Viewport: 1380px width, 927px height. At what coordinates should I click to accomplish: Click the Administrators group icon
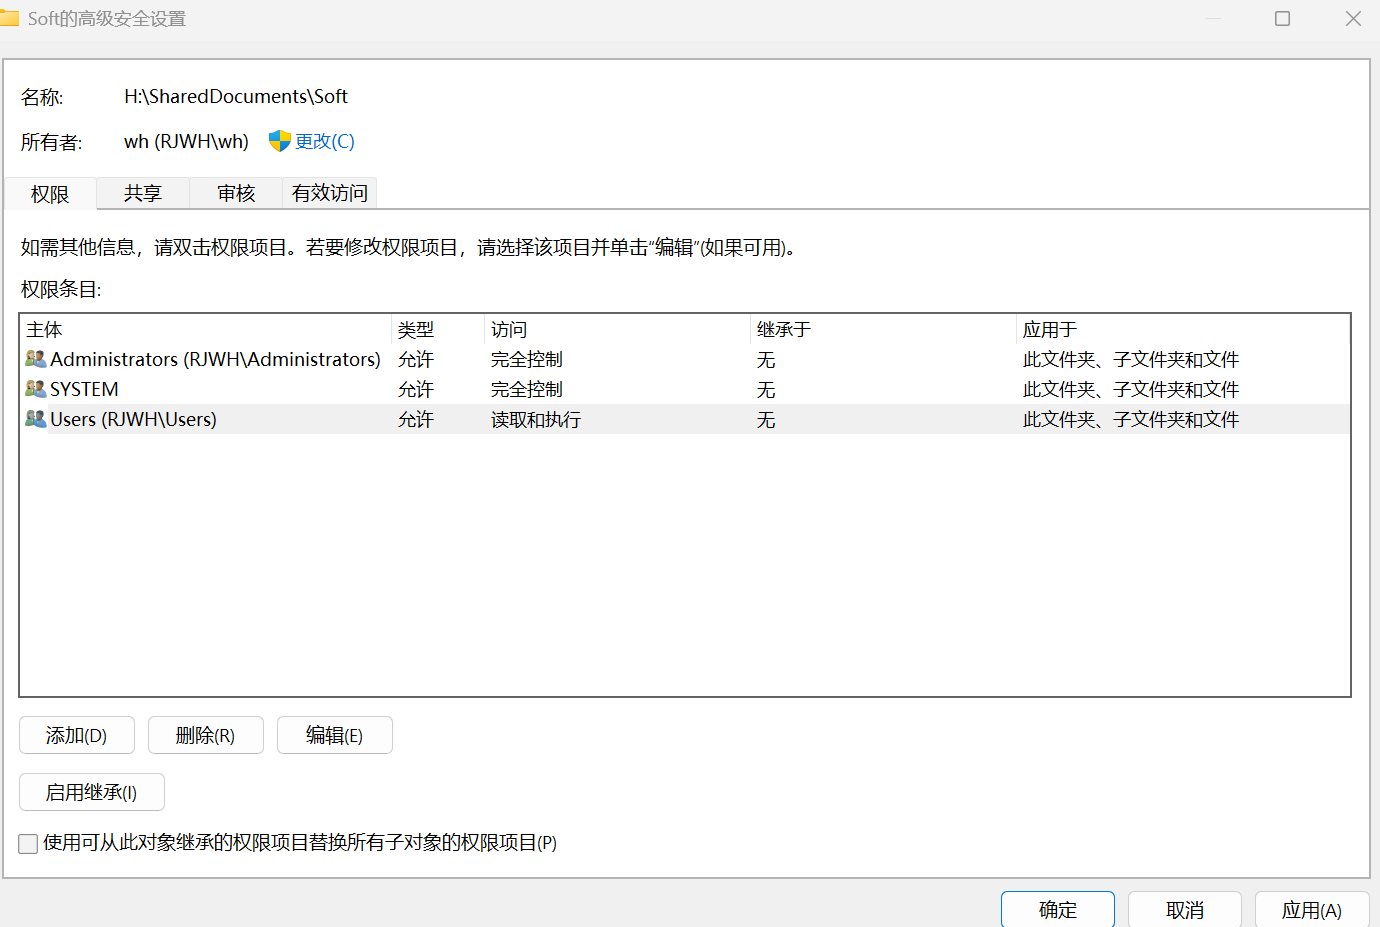pyautogui.click(x=36, y=358)
